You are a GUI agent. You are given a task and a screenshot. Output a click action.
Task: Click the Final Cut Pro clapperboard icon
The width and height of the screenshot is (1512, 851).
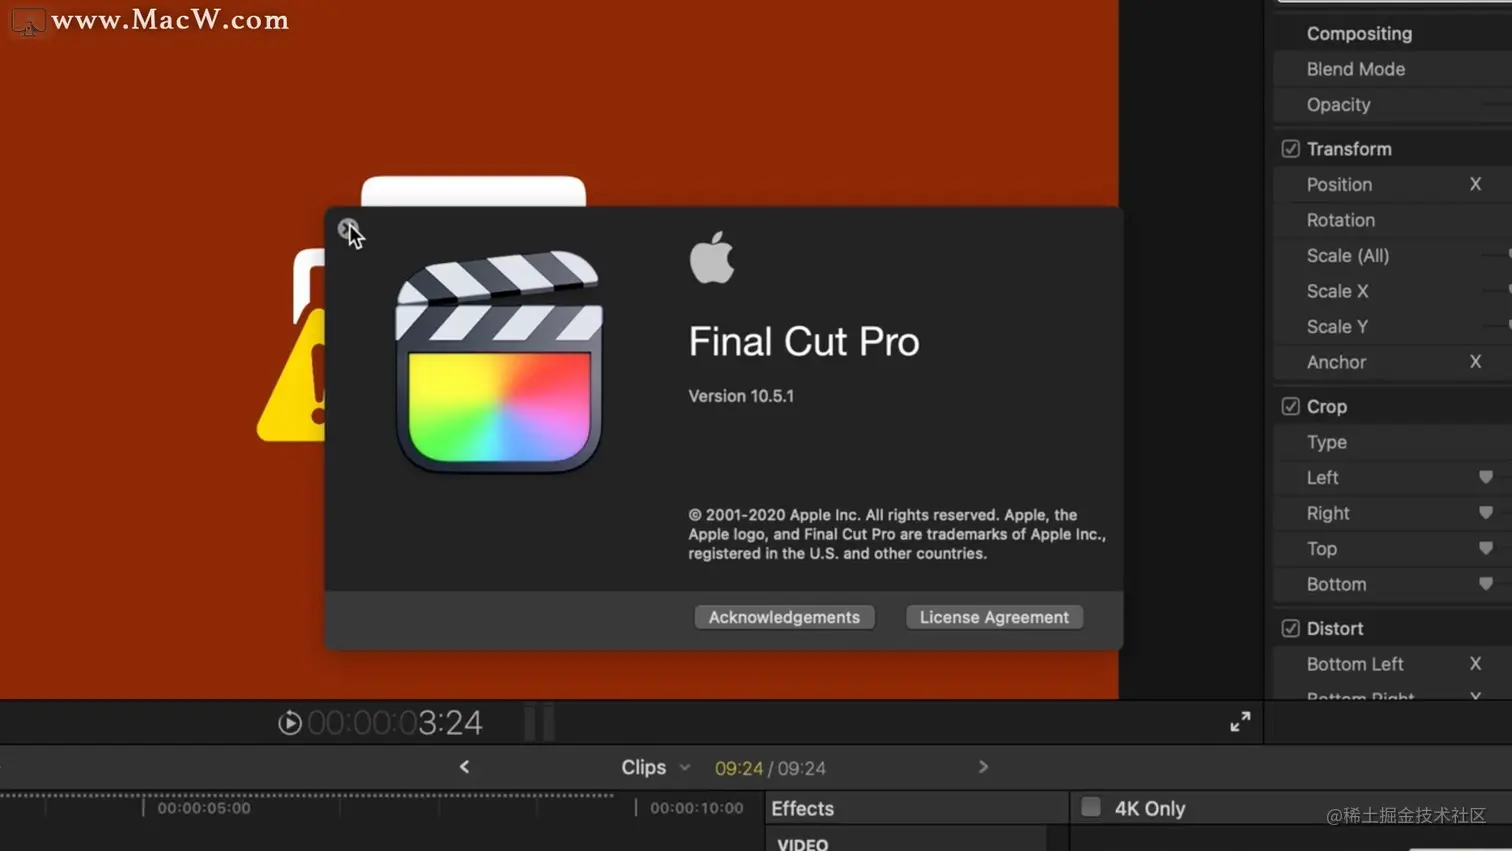pyautogui.click(x=499, y=361)
